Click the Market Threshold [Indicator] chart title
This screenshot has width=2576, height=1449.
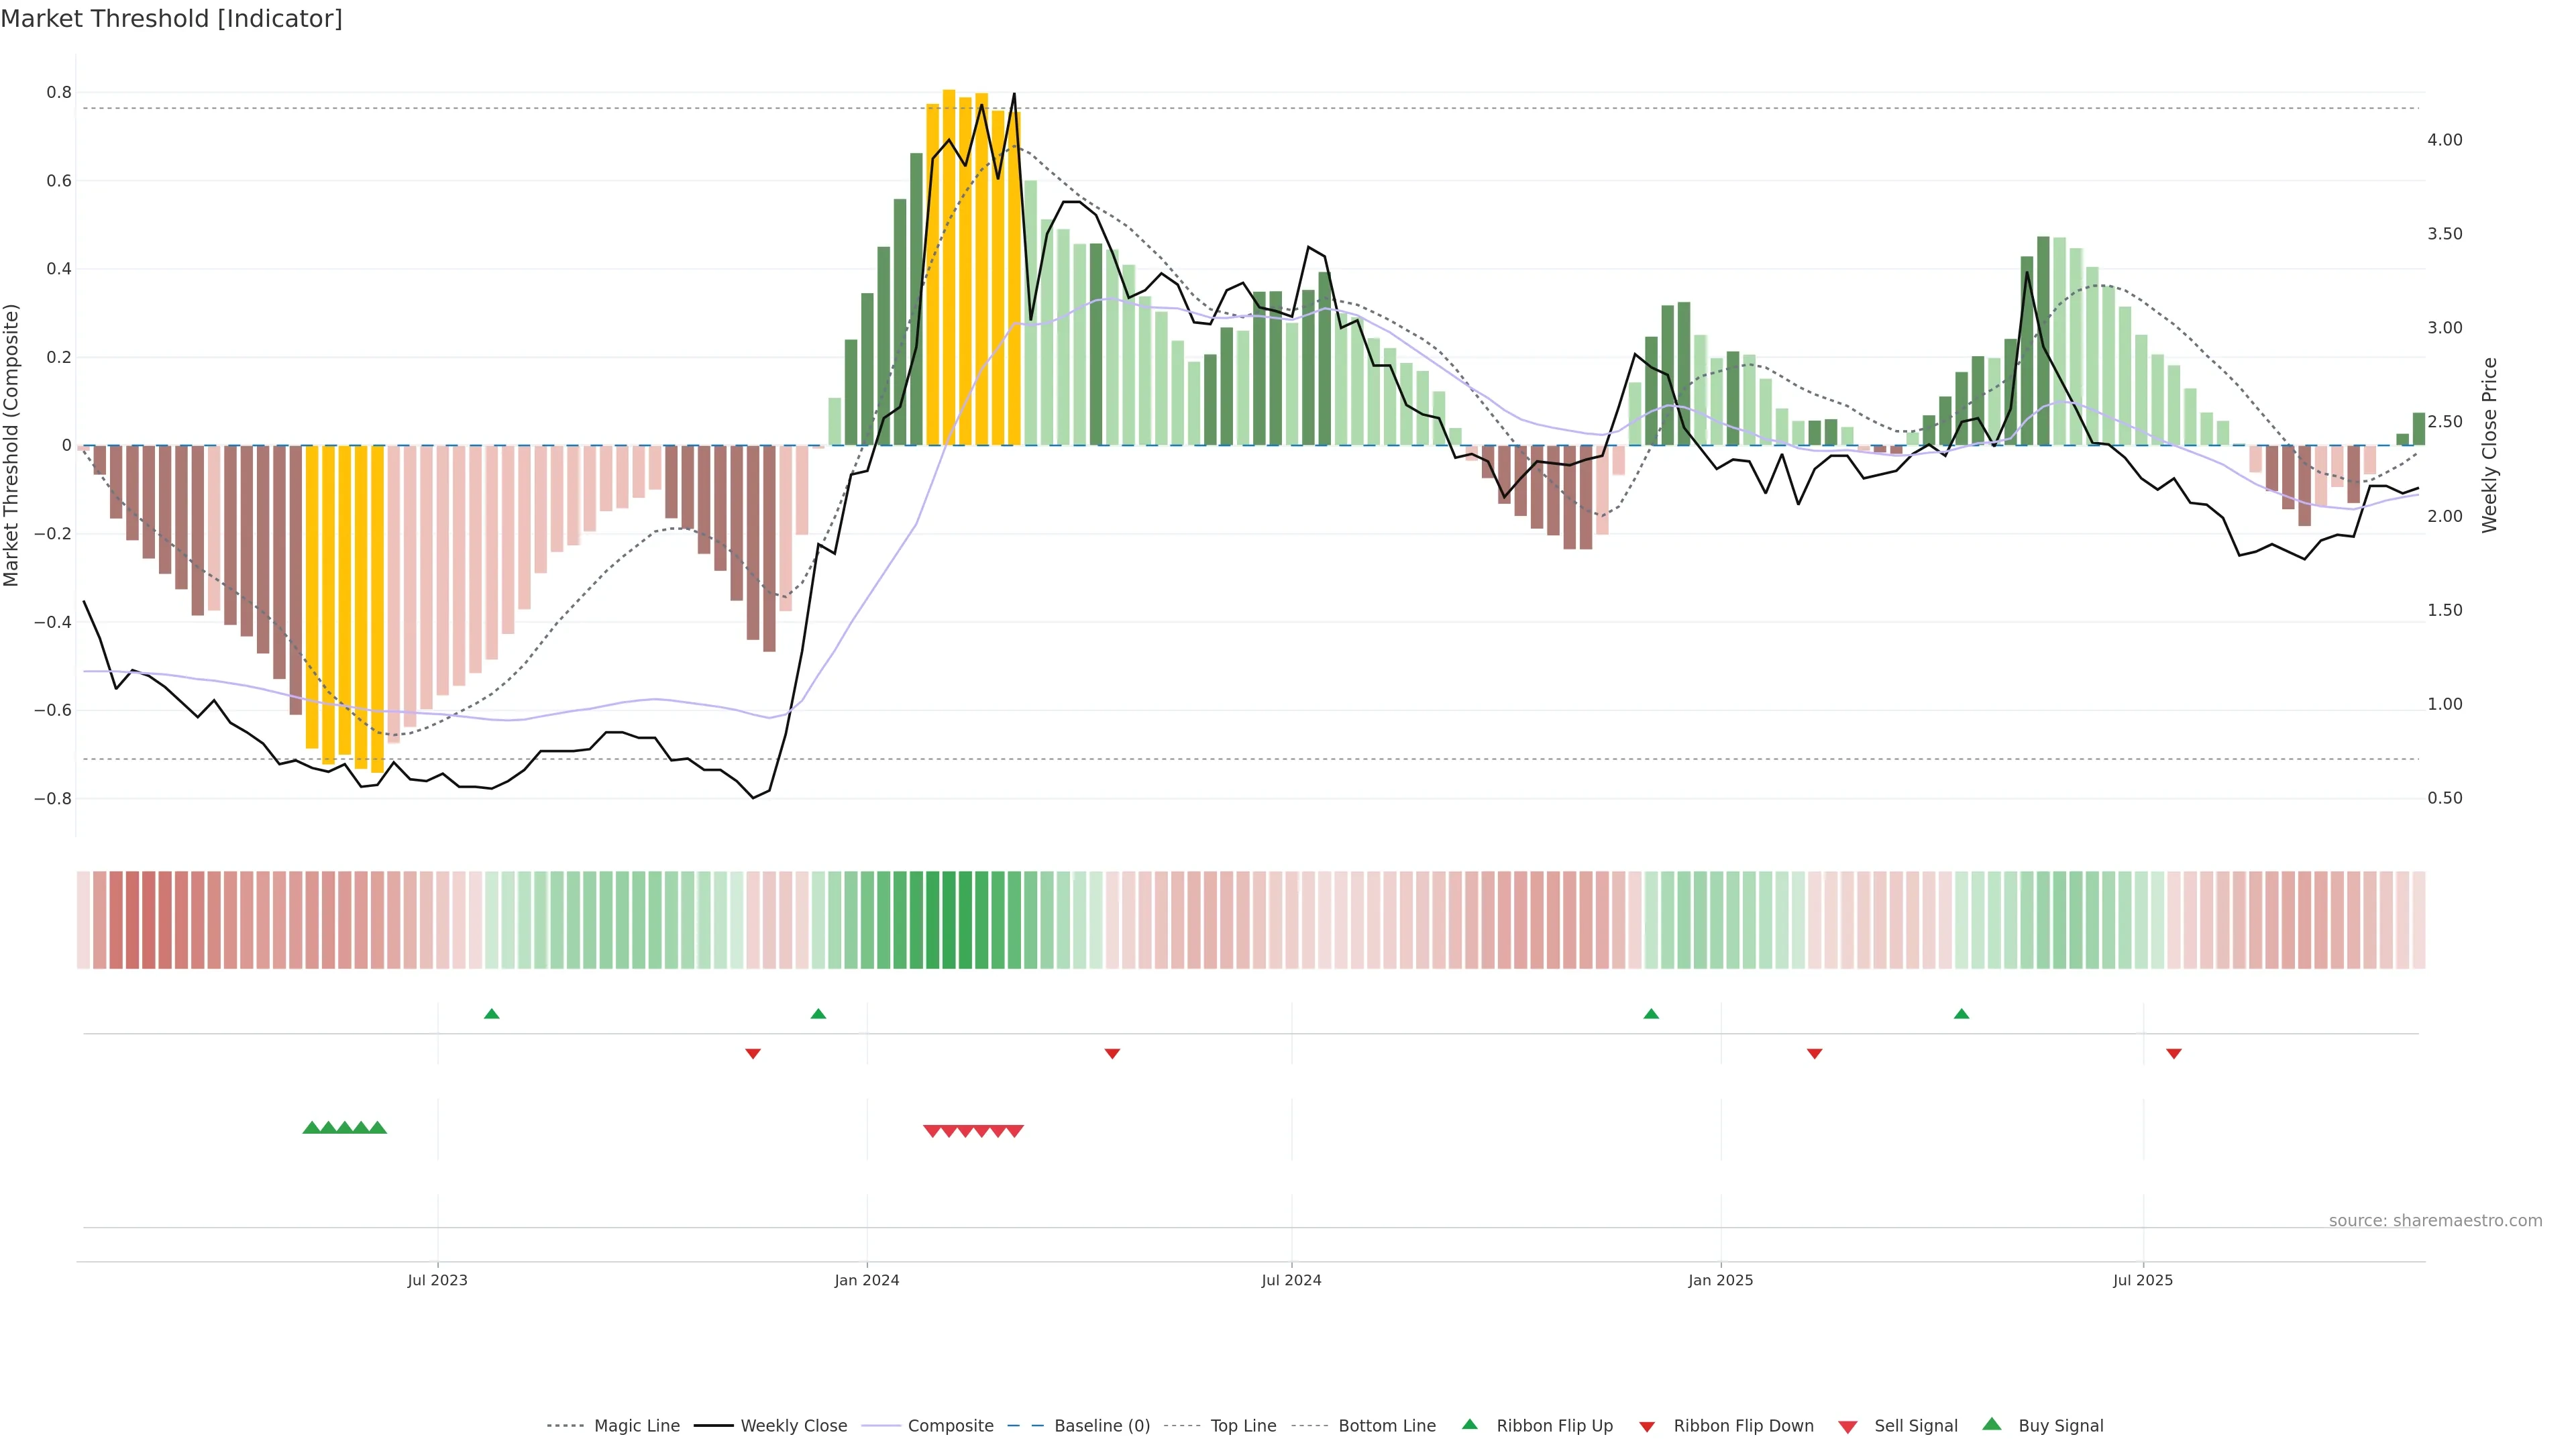tap(171, 19)
